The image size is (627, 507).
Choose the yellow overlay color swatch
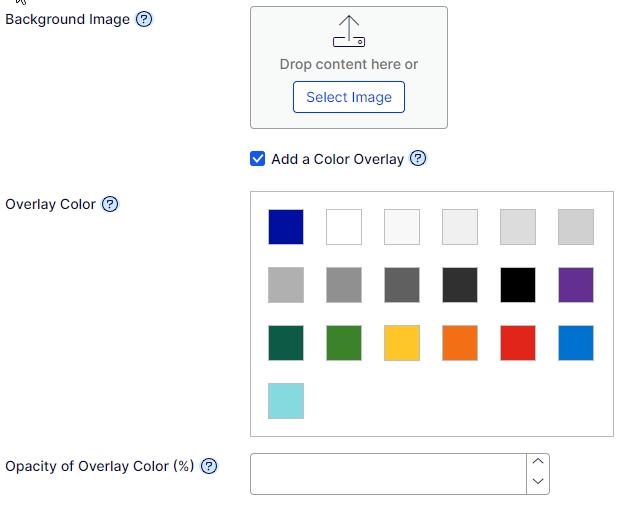[x=402, y=343]
